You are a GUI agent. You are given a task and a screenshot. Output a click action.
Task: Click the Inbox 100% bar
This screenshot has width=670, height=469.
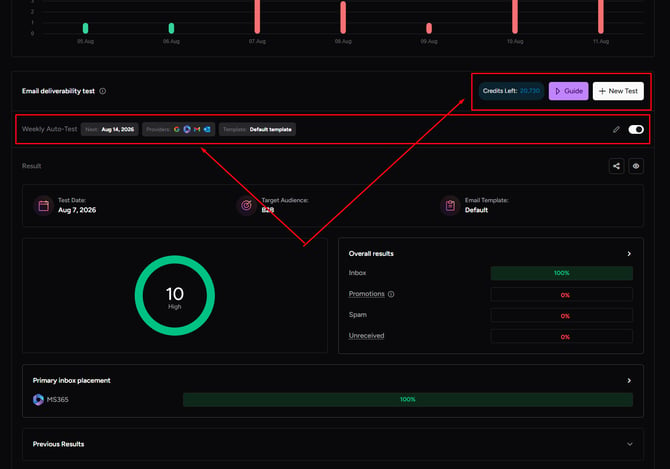[561, 273]
